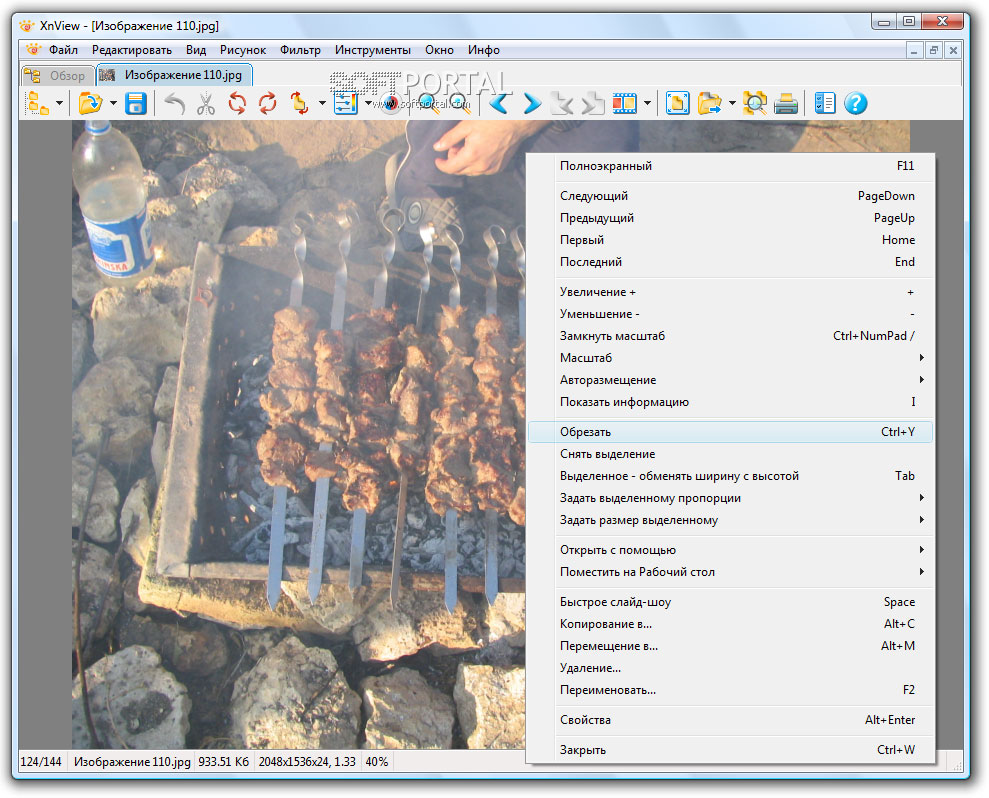Viewport: 989px width, 798px height.
Task: Go to next image with right arrow
Action: (x=532, y=103)
